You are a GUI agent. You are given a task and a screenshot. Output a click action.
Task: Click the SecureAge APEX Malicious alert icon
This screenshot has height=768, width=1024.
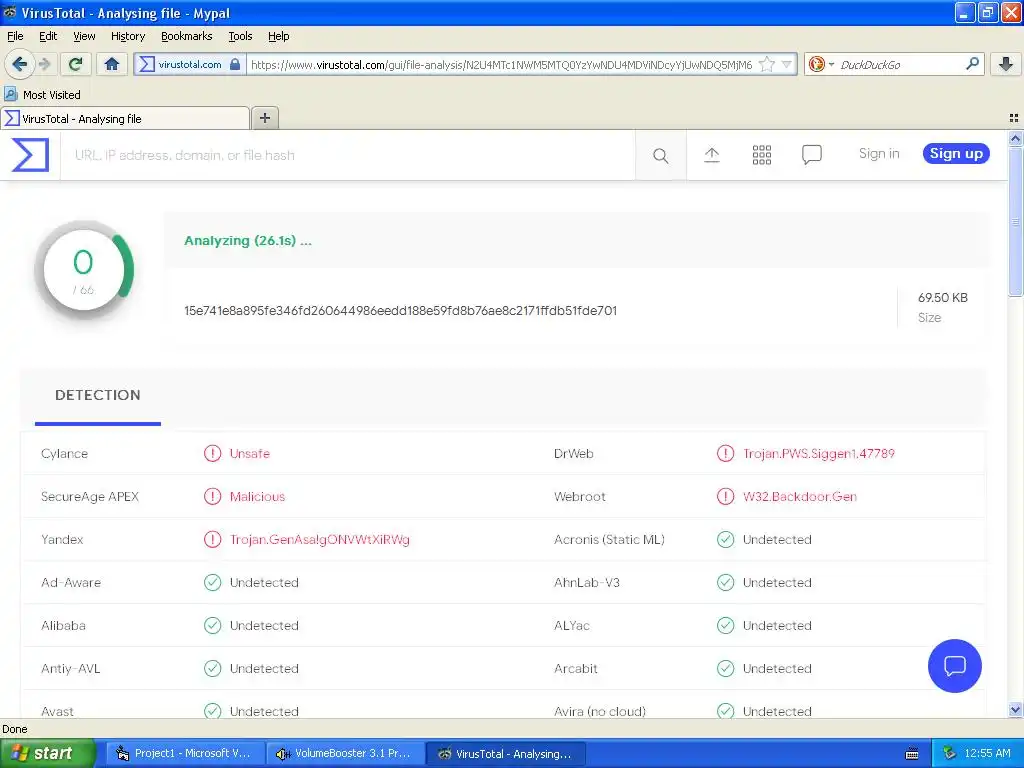pos(212,496)
